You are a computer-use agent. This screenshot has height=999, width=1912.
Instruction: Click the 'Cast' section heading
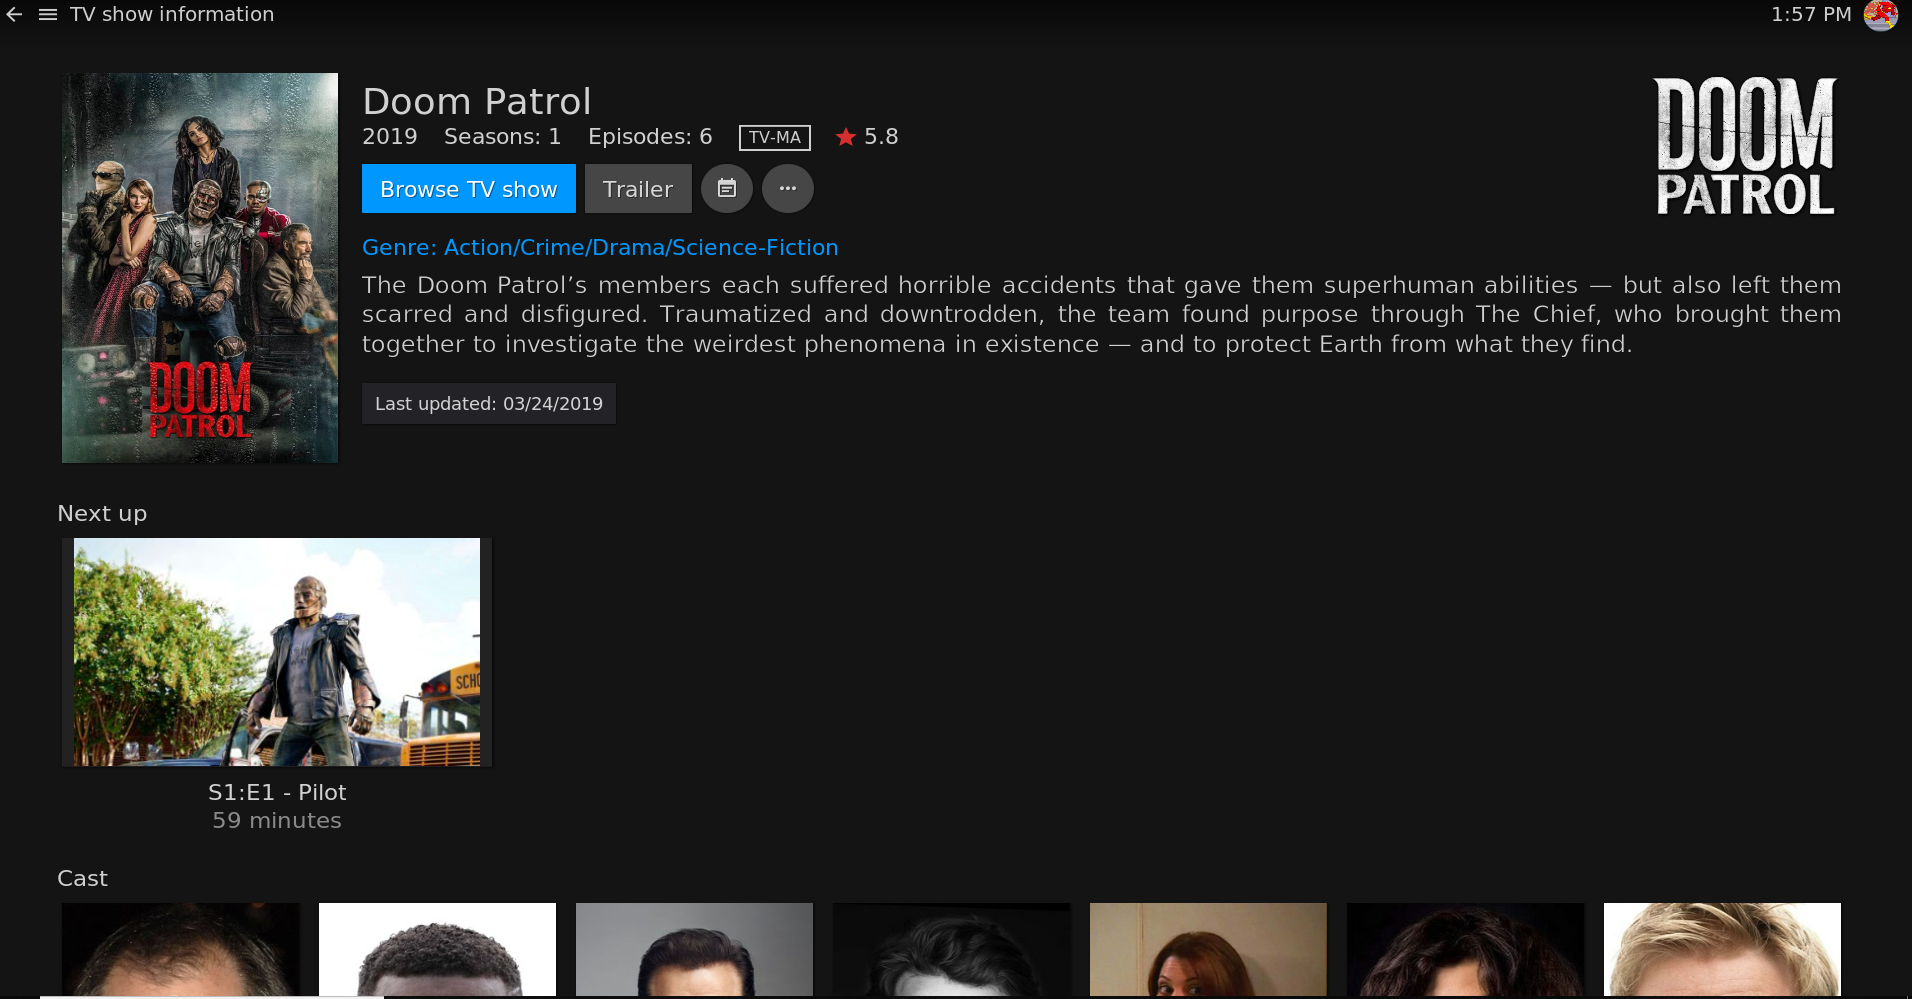[82, 878]
